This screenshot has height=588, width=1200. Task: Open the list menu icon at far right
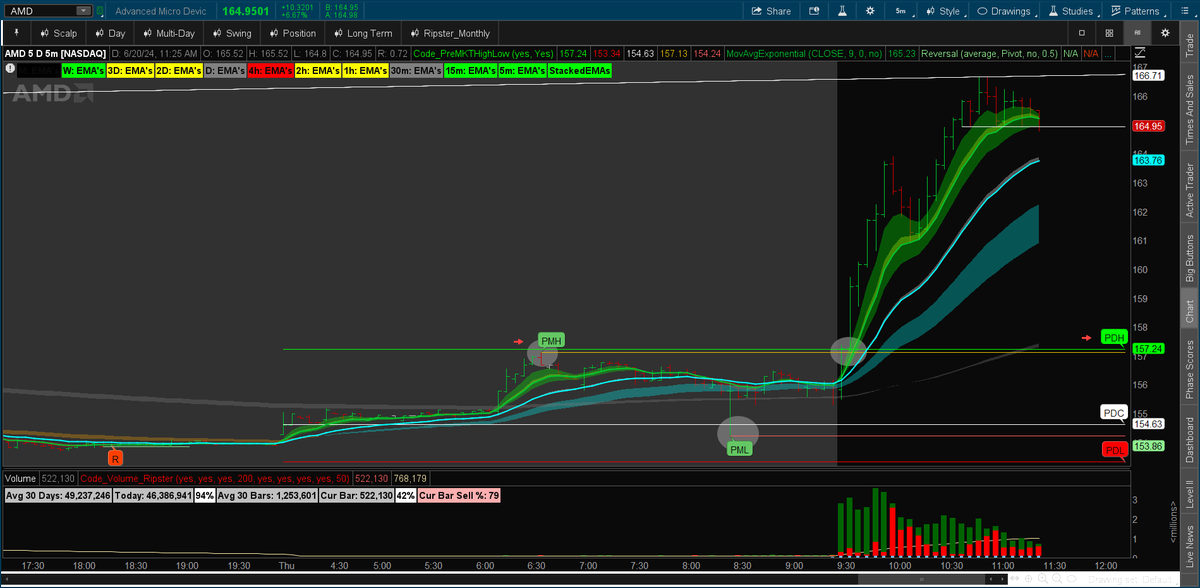pos(1184,11)
